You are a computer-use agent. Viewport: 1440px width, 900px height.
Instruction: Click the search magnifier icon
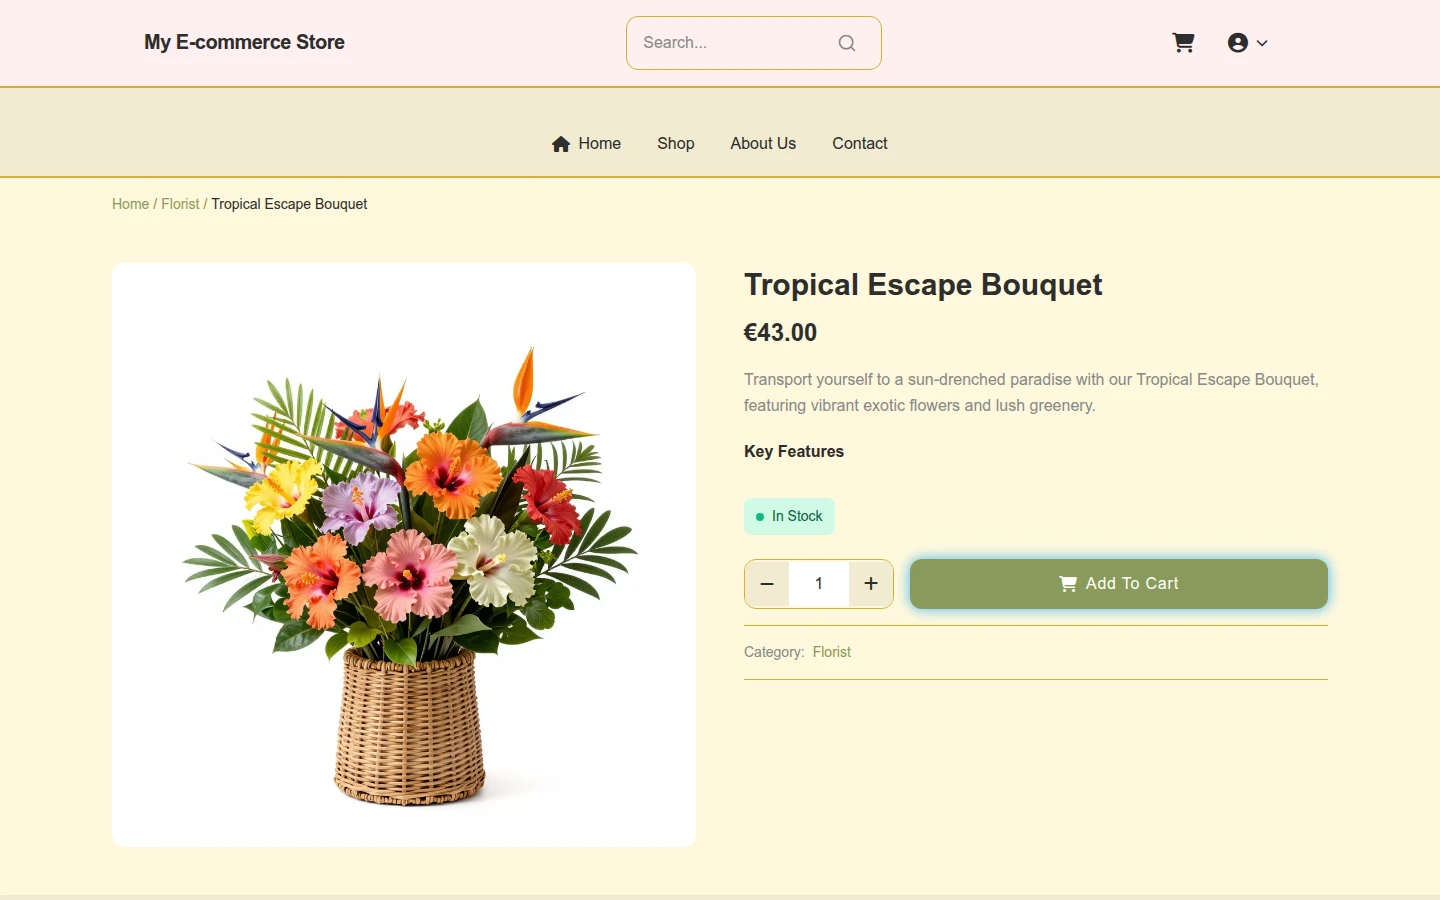(x=847, y=43)
